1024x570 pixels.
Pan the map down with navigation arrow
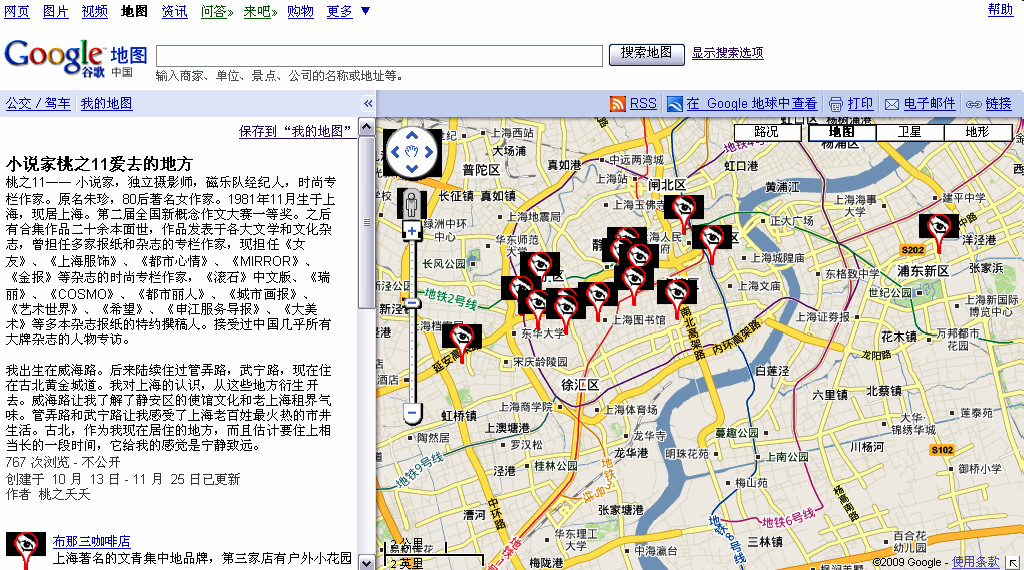click(411, 168)
